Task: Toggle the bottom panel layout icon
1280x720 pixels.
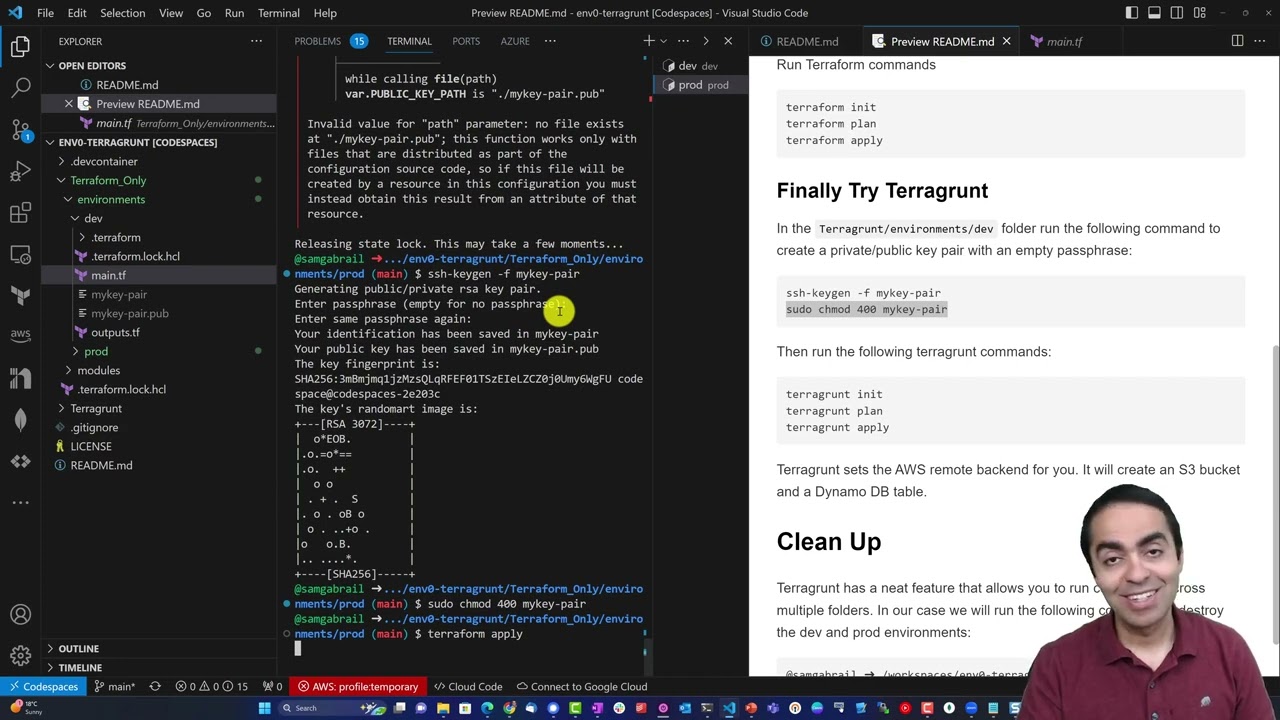Action: (x=1154, y=13)
